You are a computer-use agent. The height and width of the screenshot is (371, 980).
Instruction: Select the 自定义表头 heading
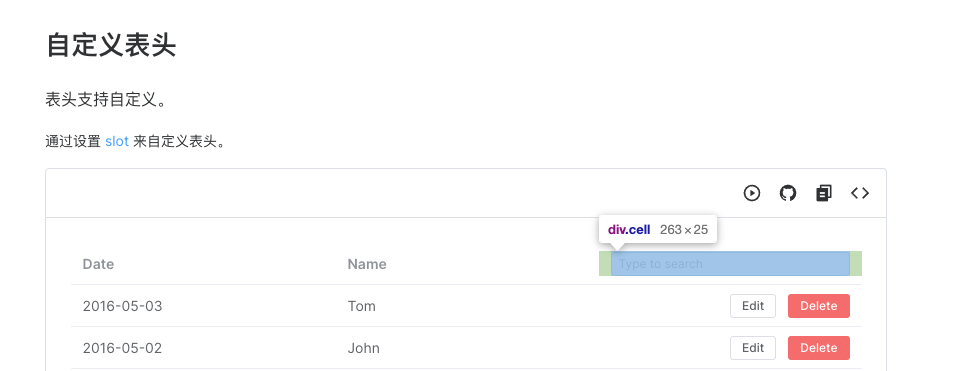(111, 46)
